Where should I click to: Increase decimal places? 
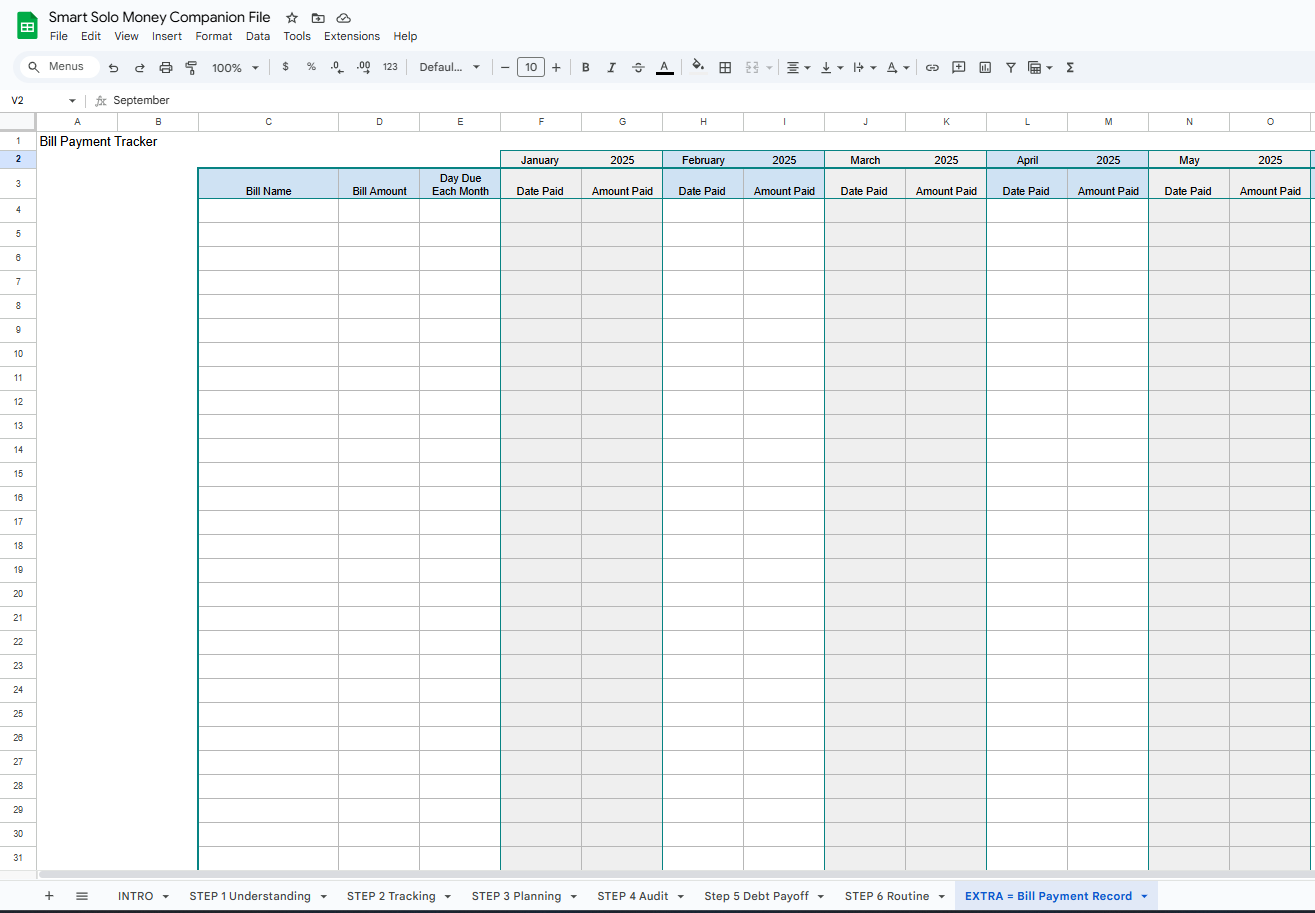click(x=363, y=67)
